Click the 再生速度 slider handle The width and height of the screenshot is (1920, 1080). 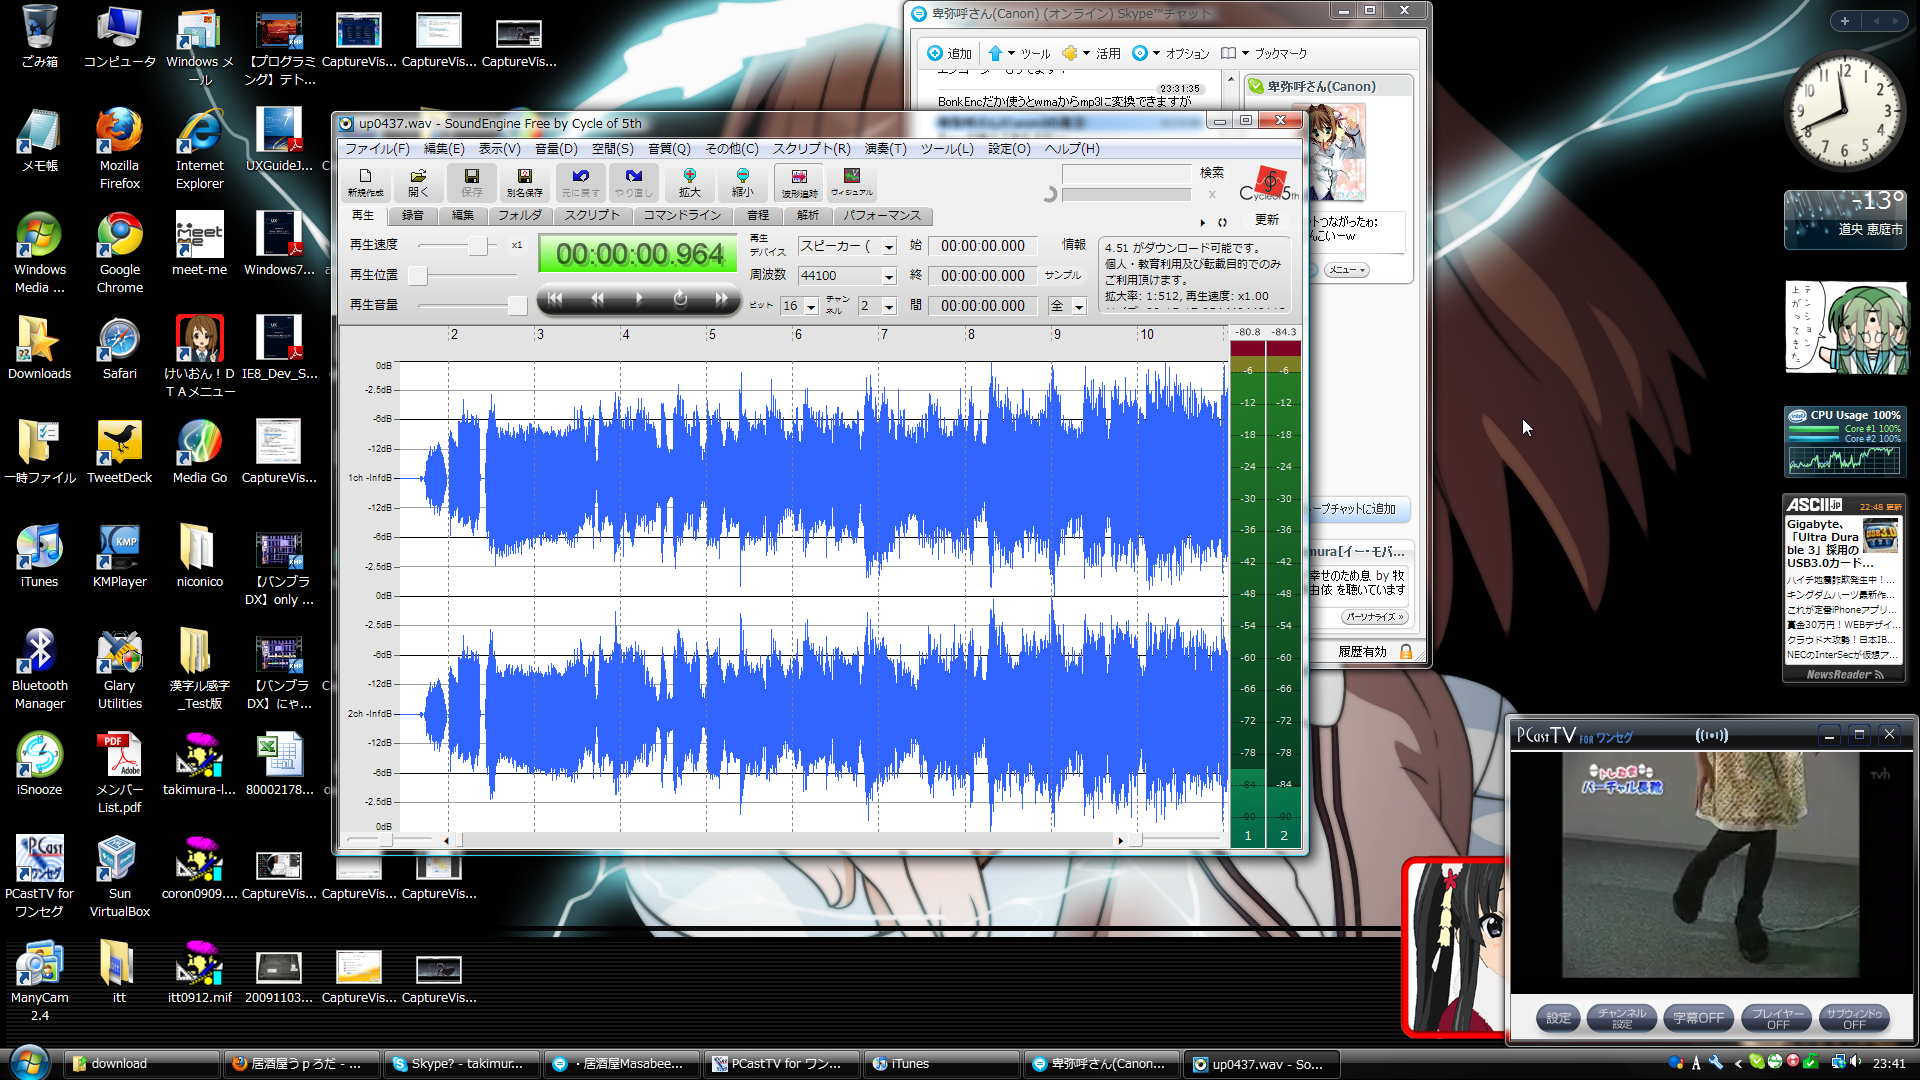479,245
